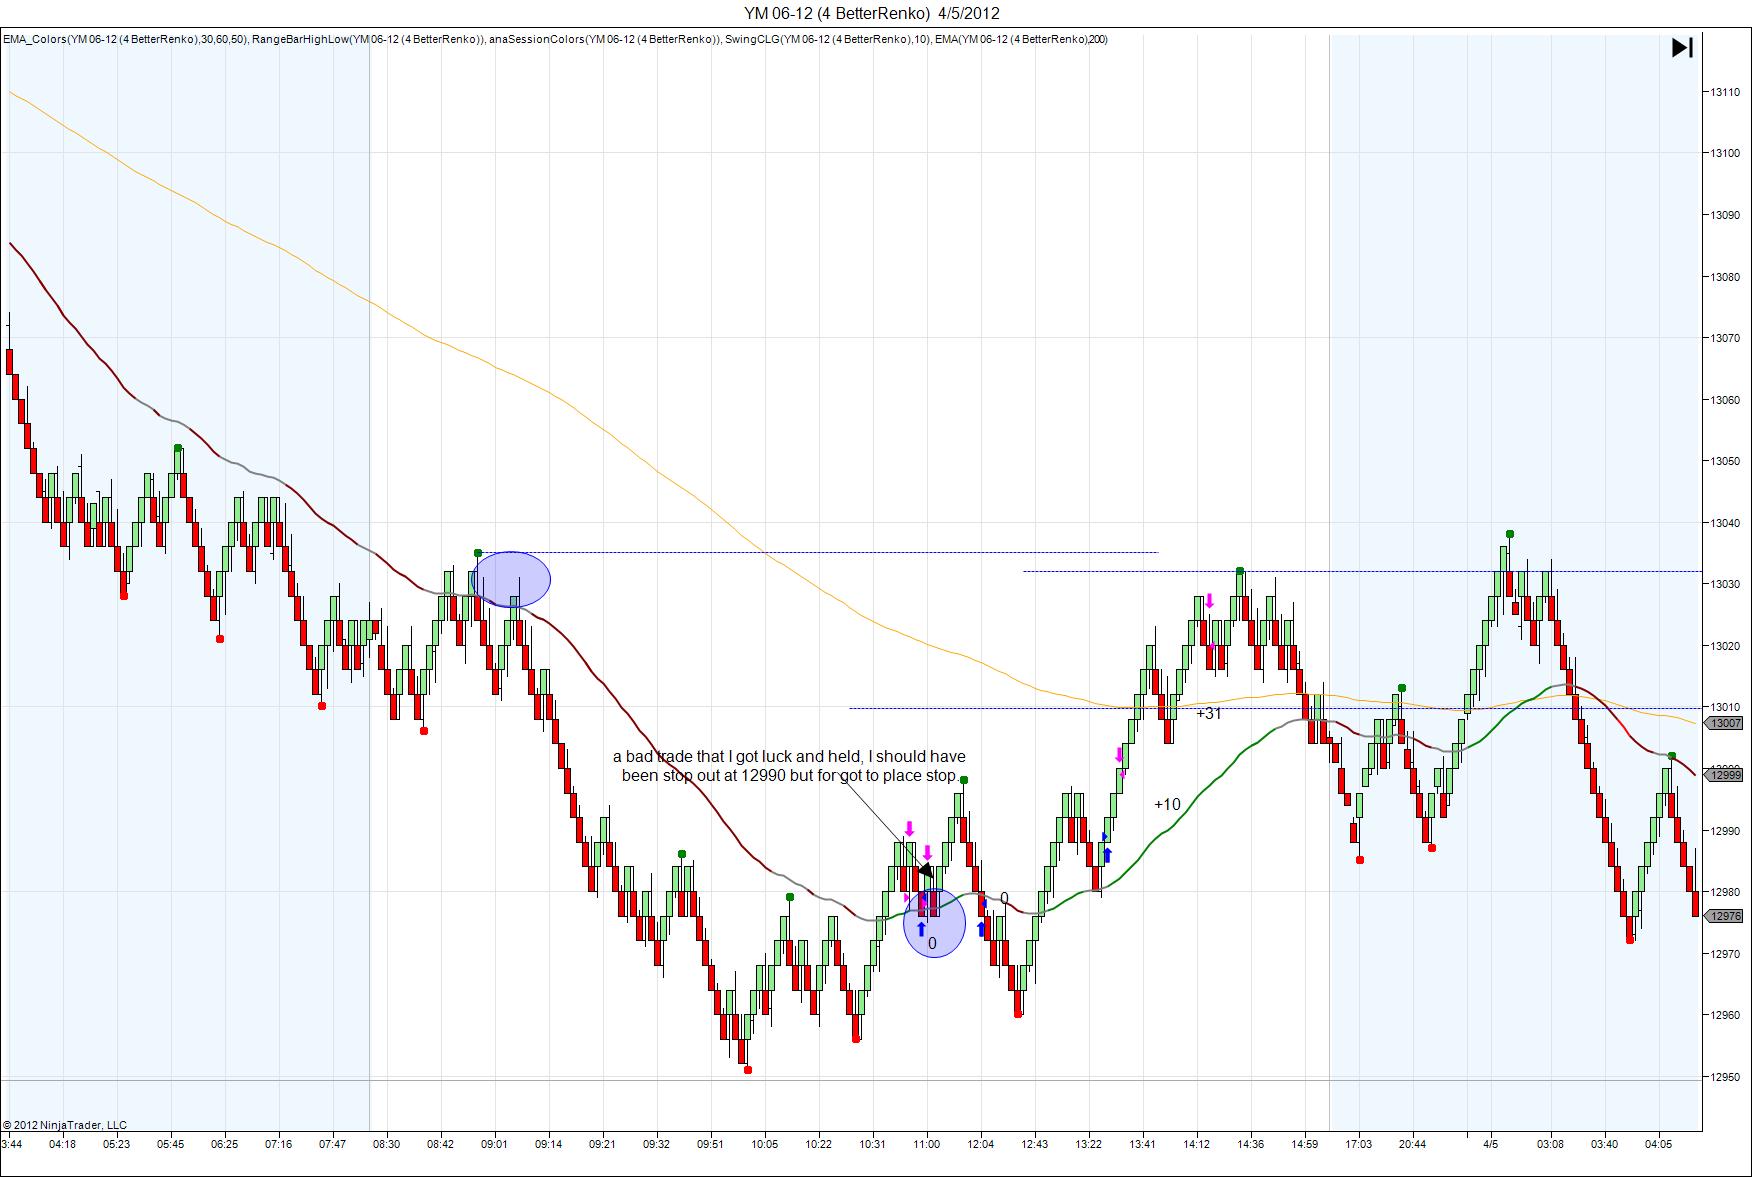Click the scroll-to-latest-bar arrow icon
Image resolution: width=1752 pixels, height=1177 pixels.
coord(1682,47)
